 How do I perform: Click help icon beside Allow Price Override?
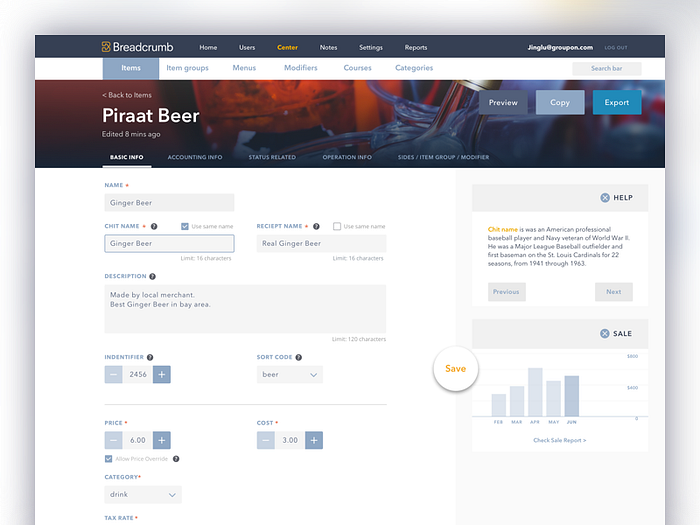[x=176, y=459]
